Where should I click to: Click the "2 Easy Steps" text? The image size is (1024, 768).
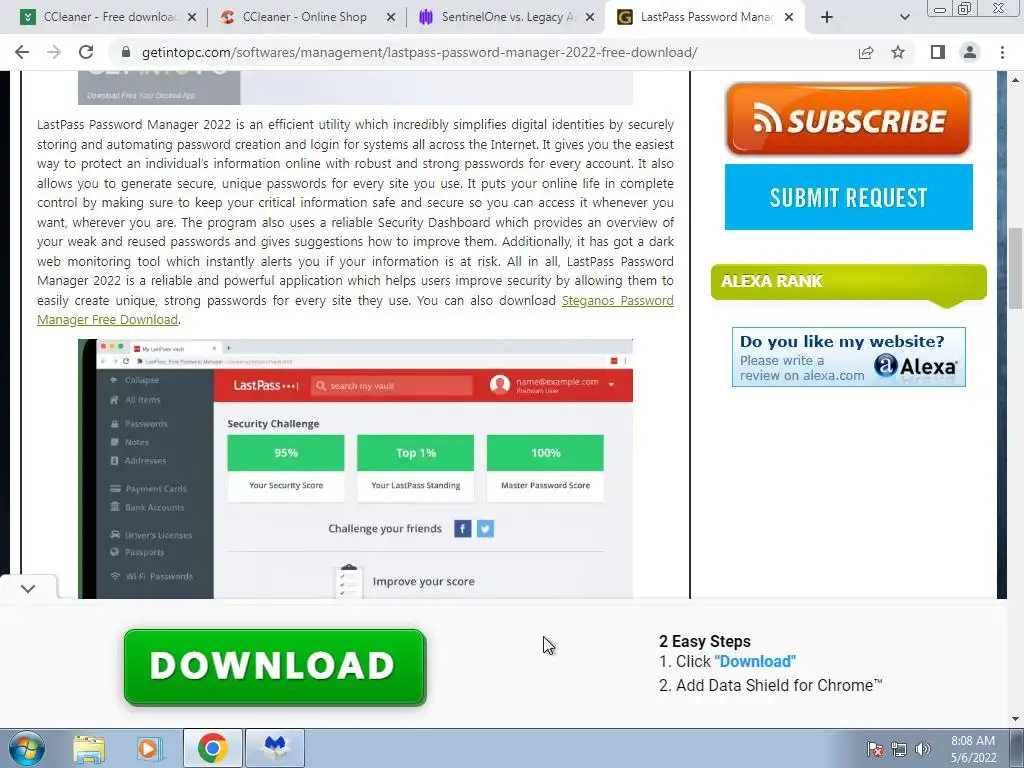705,641
